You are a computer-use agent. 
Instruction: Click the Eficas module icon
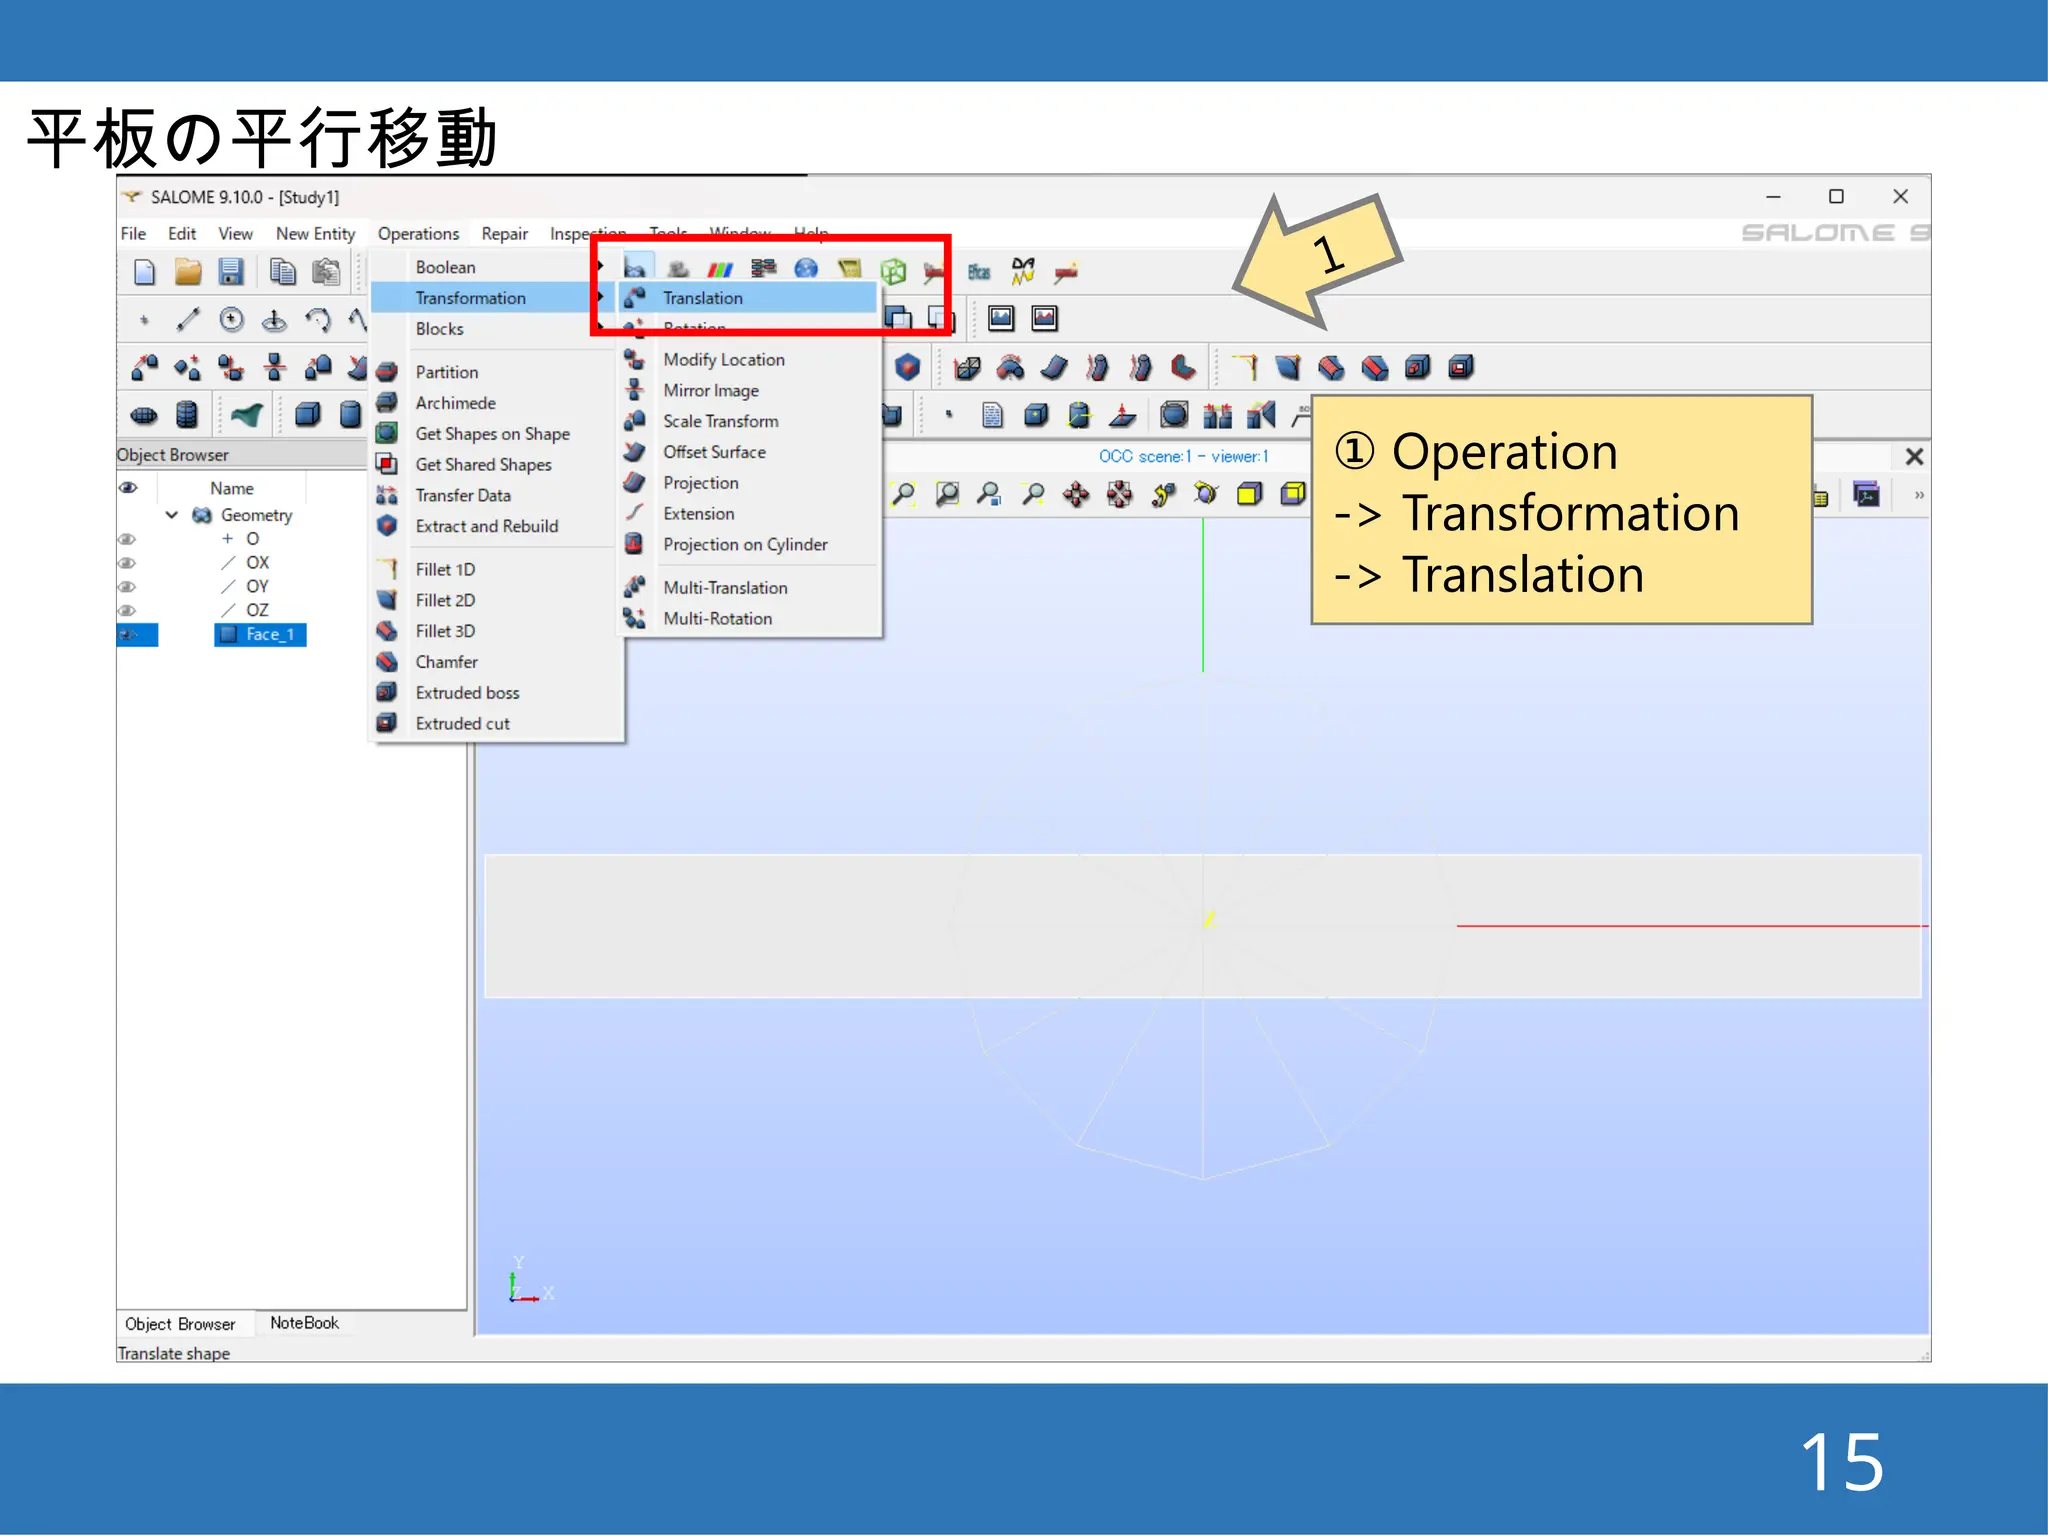pyautogui.click(x=979, y=272)
